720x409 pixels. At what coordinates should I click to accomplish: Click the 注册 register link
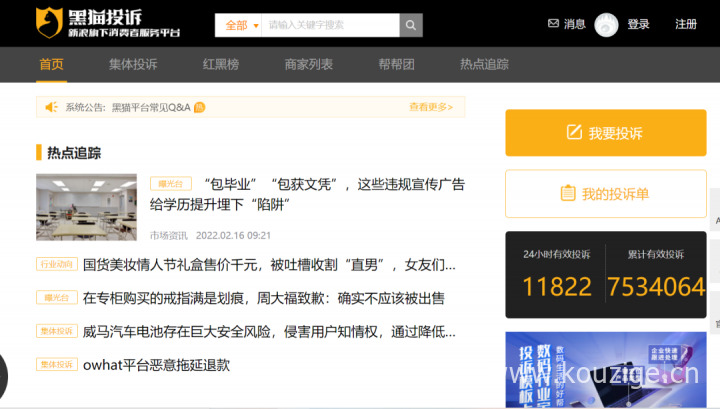click(x=686, y=24)
